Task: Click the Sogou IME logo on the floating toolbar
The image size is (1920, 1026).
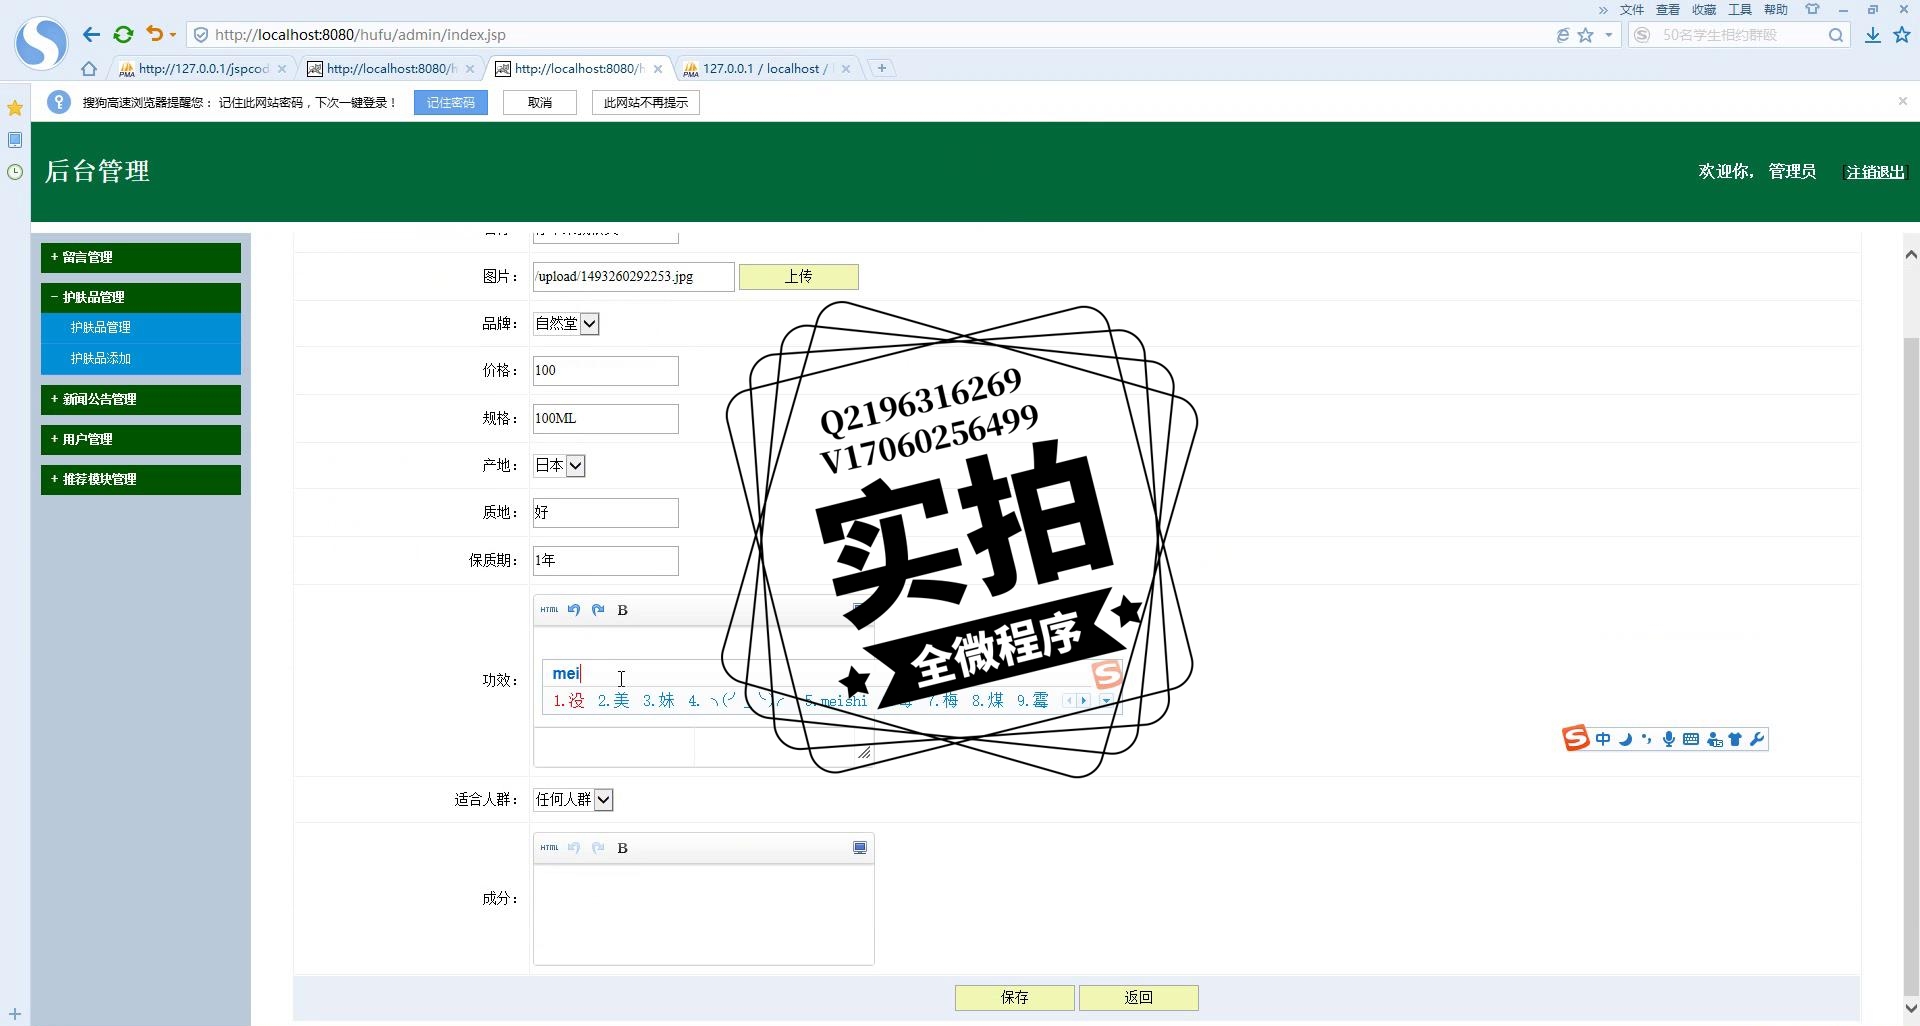Action: [1575, 738]
